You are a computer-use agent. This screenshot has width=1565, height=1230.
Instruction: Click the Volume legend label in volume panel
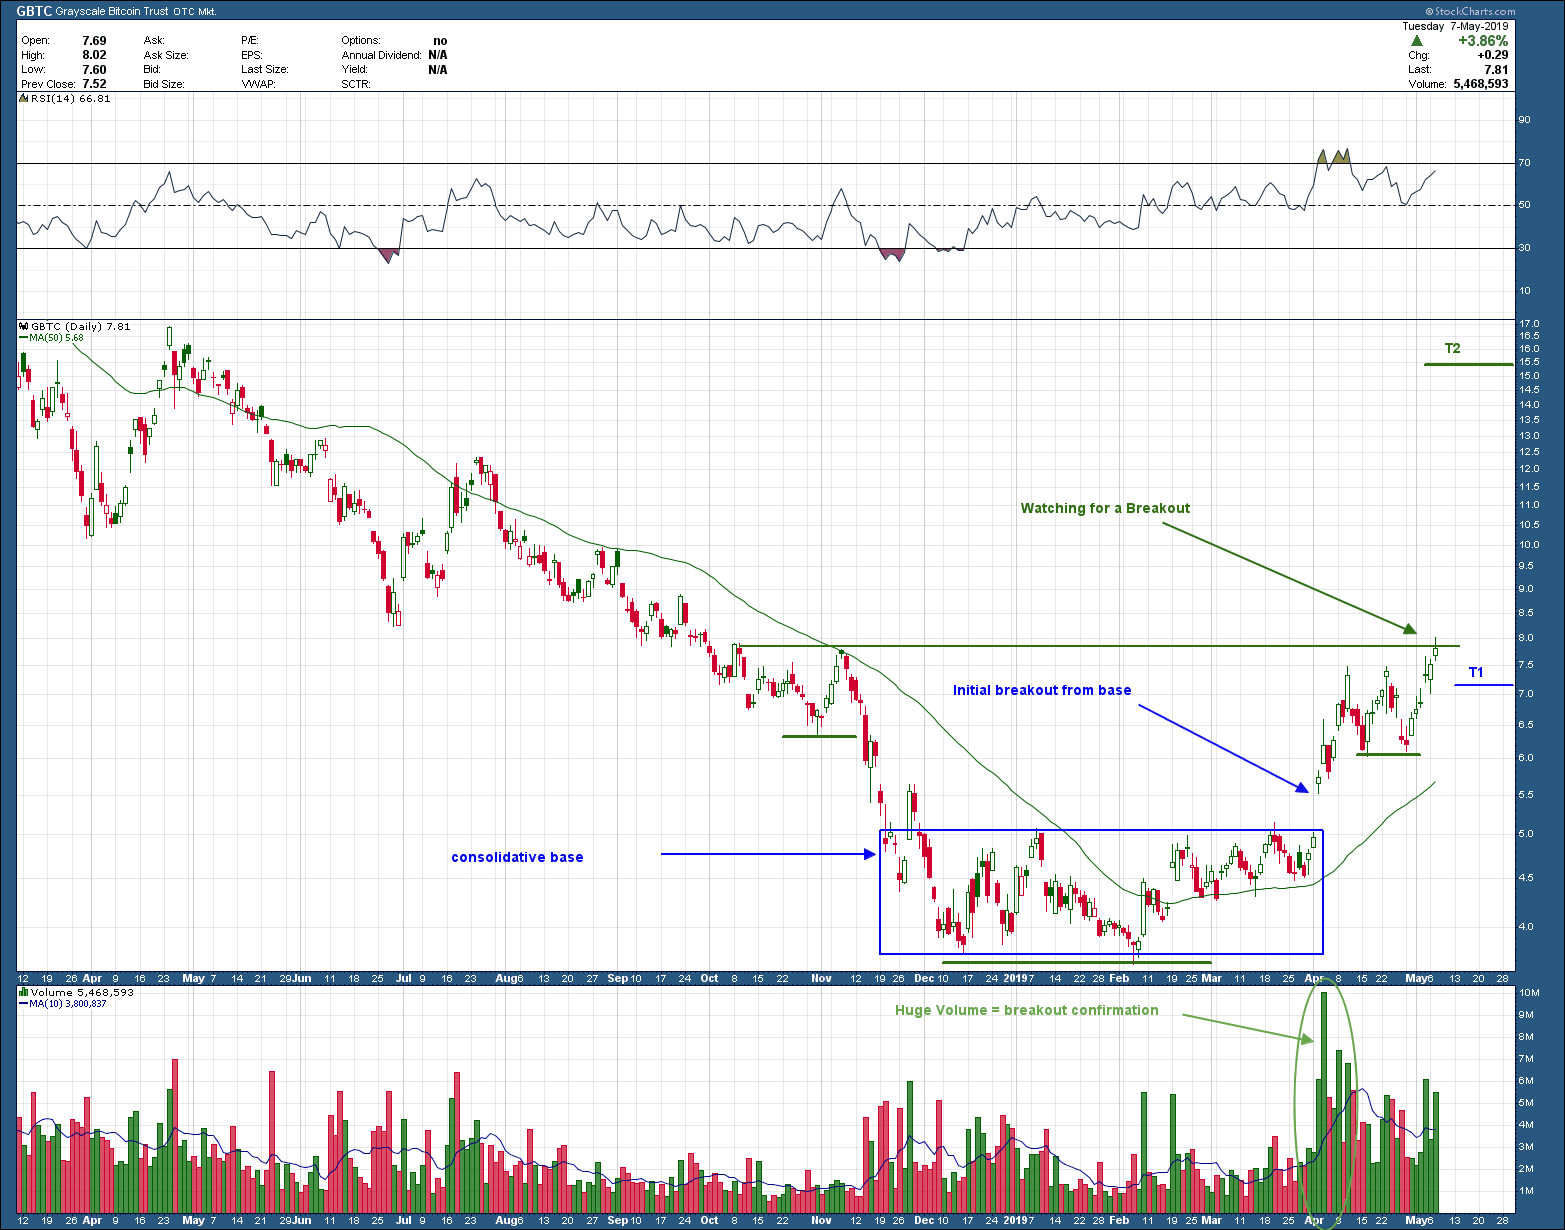coord(82,992)
